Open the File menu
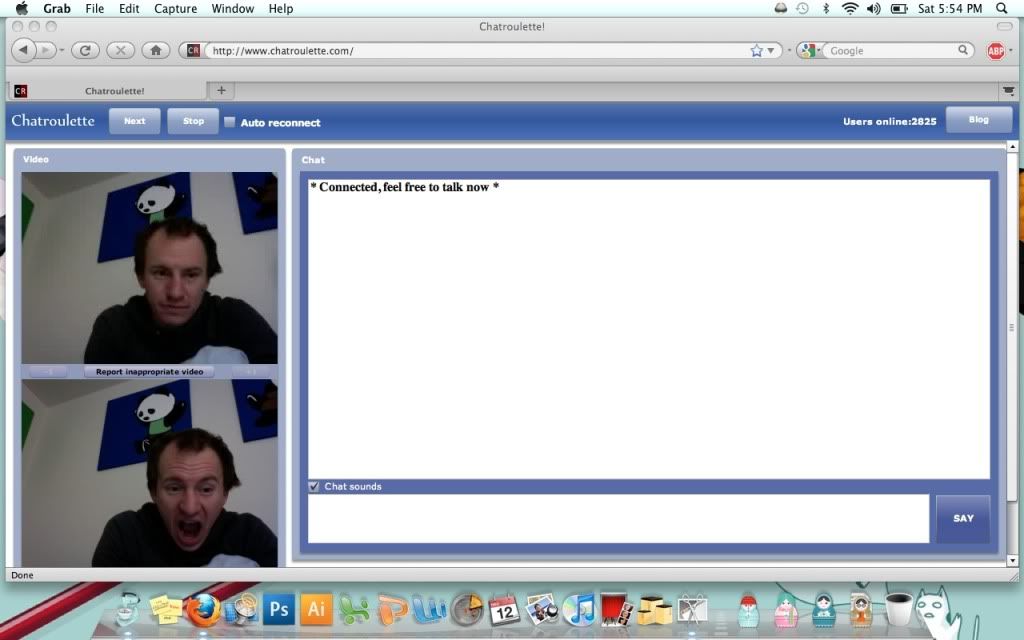 pos(95,8)
